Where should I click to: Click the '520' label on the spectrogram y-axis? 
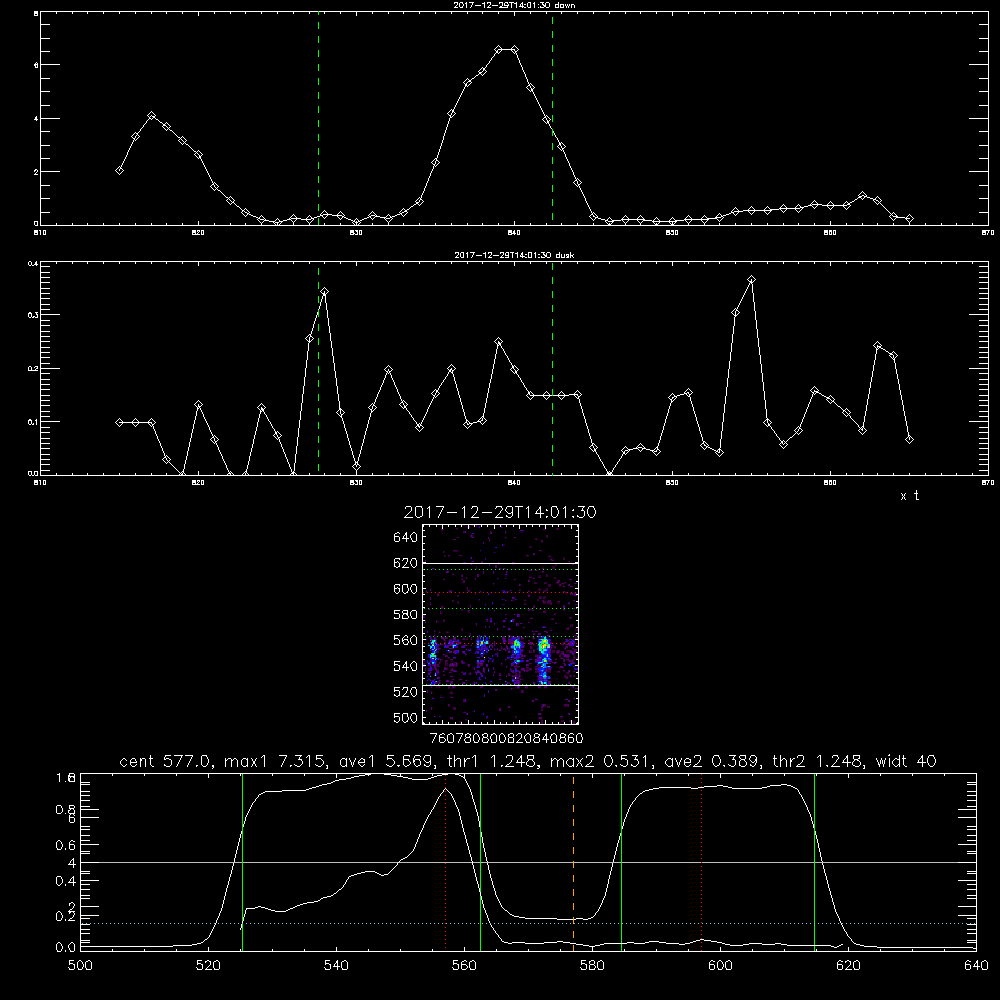[405, 692]
